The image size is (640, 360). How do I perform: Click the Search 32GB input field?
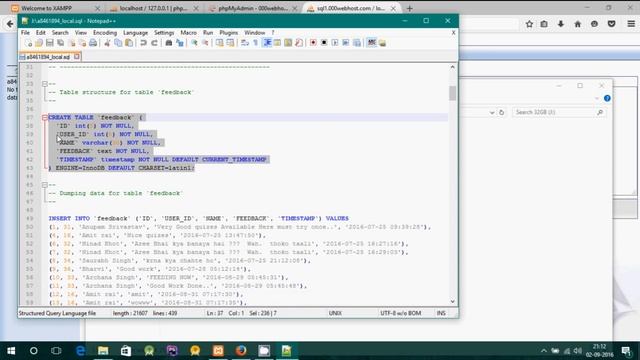558,112
